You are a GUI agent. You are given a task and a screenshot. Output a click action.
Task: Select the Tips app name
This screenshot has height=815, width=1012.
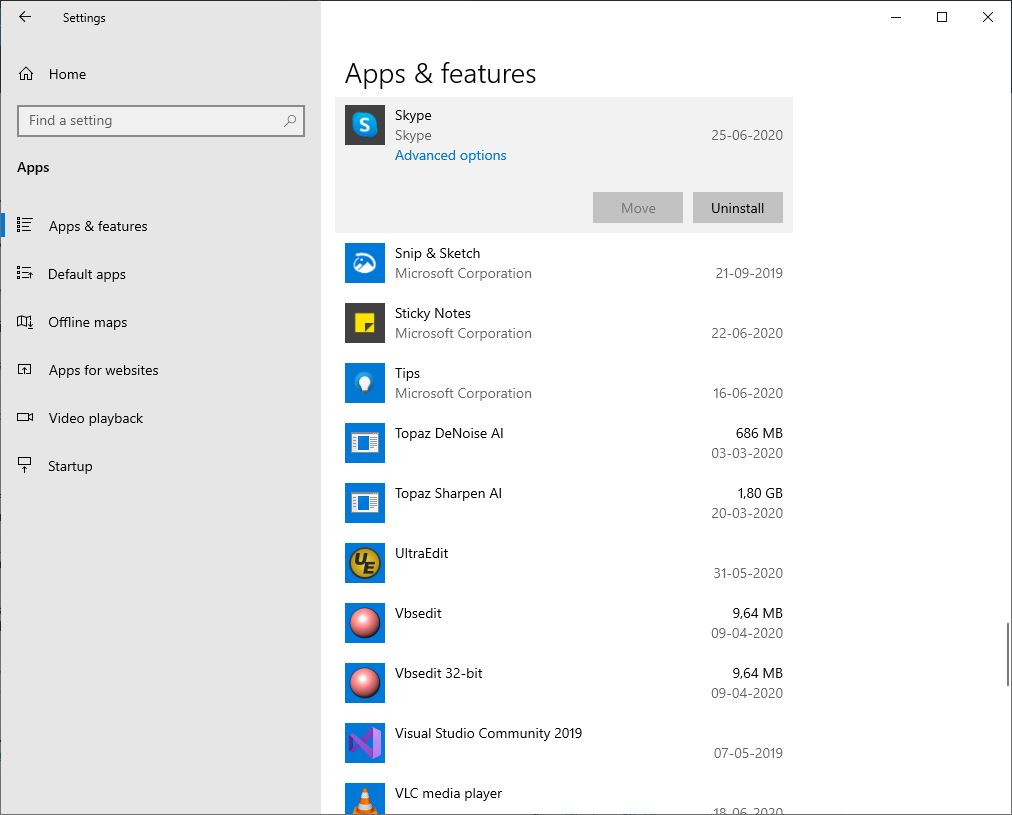click(x=407, y=373)
